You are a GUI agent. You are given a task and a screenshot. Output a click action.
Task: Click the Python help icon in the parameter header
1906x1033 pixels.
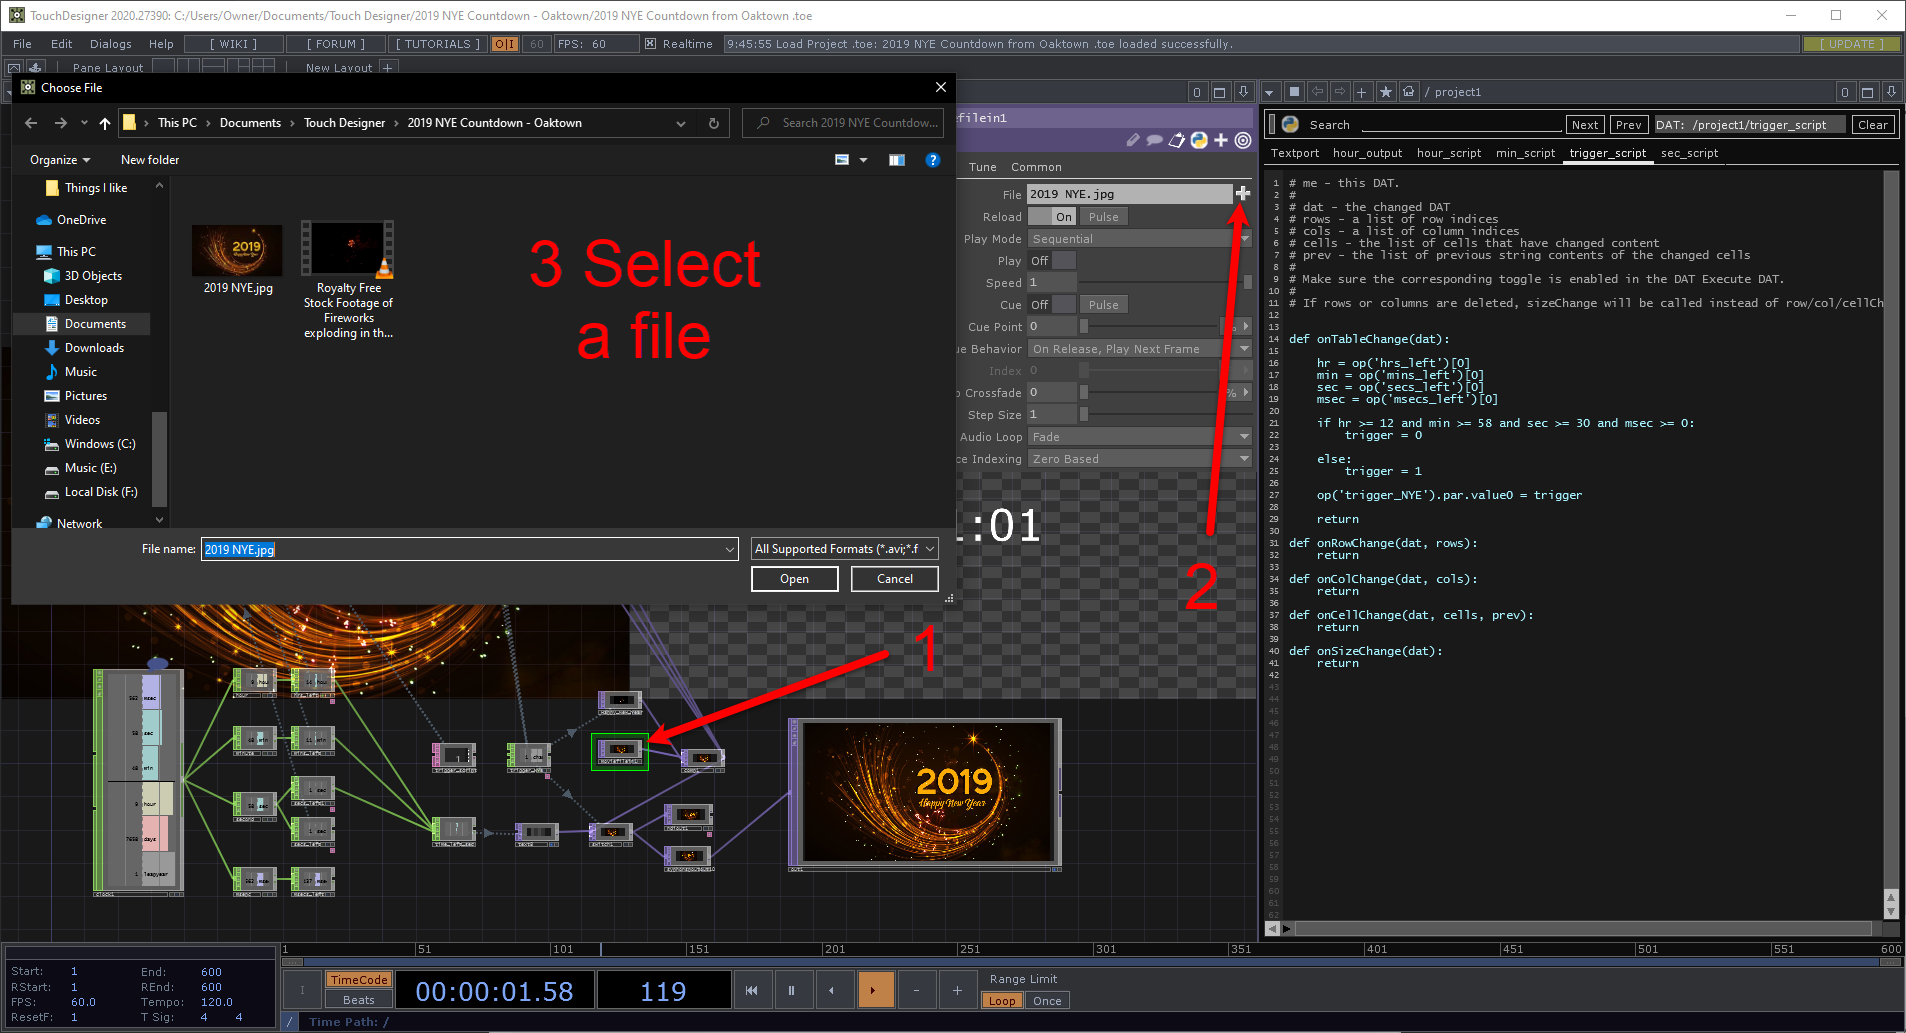(1199, 141)
